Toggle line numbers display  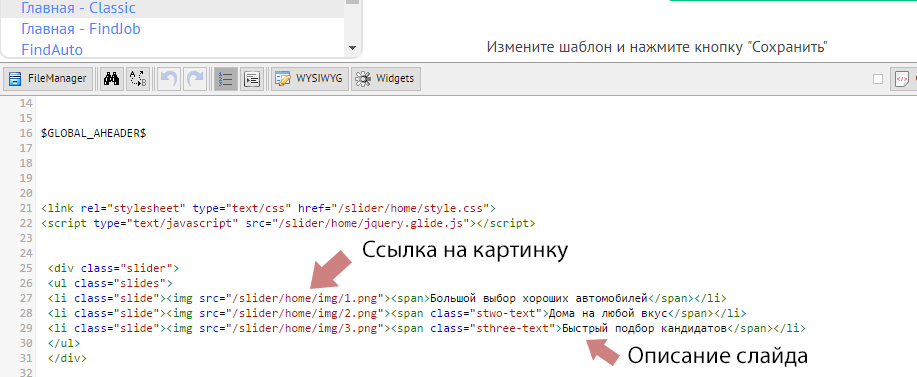(x=226, y=78)
